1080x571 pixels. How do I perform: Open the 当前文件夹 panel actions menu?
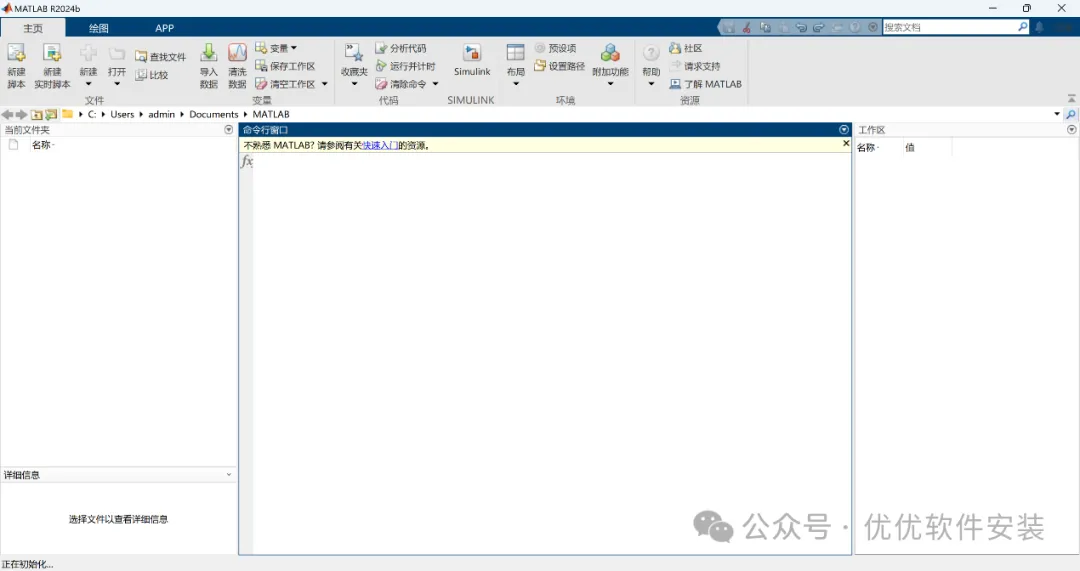point(229,129)
